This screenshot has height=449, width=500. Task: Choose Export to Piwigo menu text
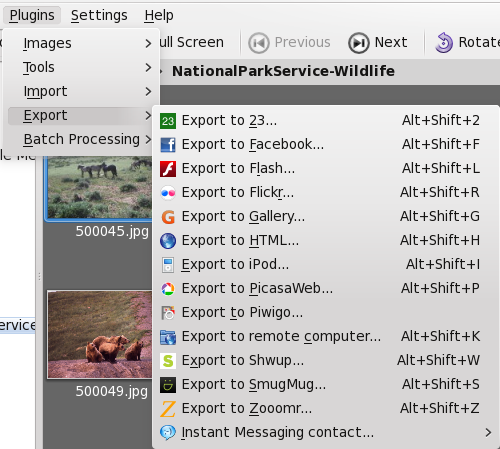[242, 313]
